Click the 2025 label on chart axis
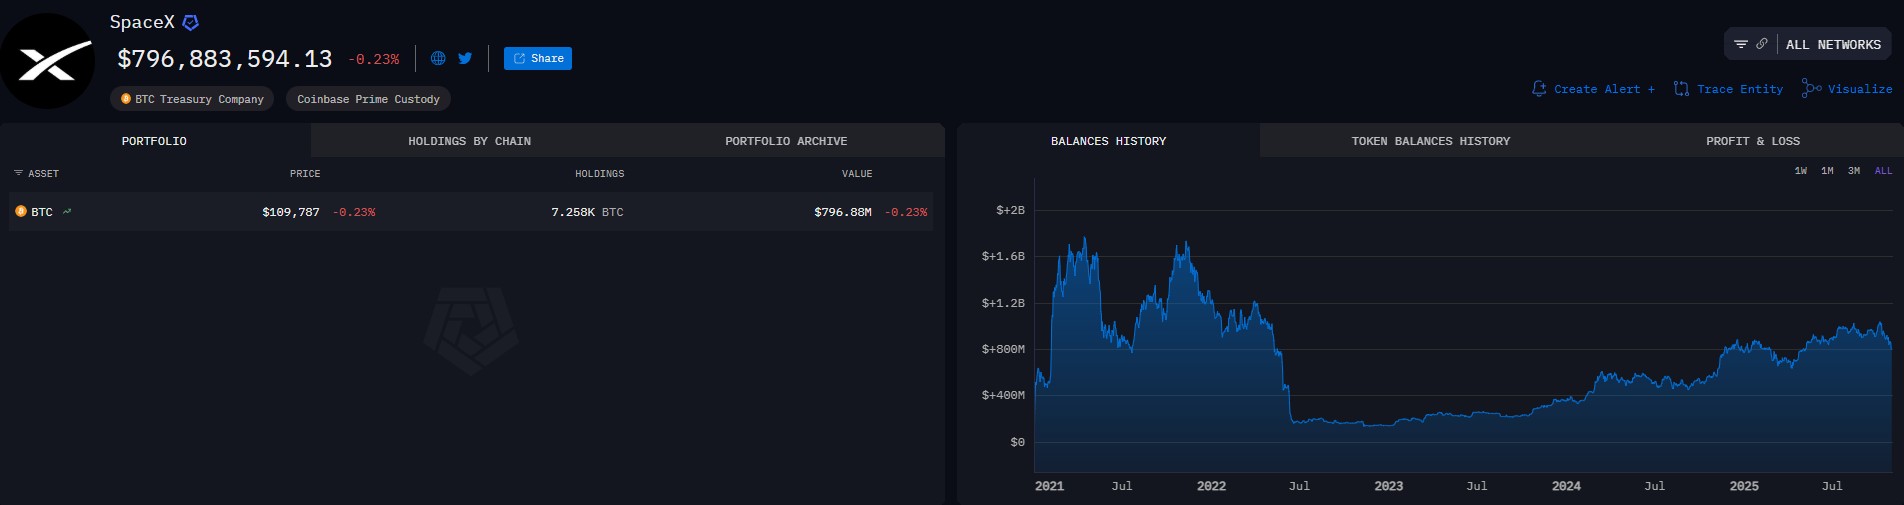The height and width of the screenshot is (505, 1904). coord(1744,486)
